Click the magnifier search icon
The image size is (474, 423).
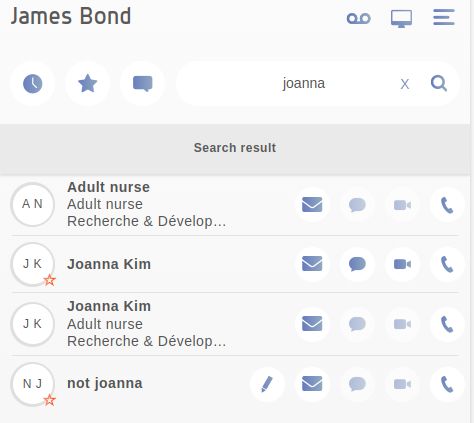439,83
